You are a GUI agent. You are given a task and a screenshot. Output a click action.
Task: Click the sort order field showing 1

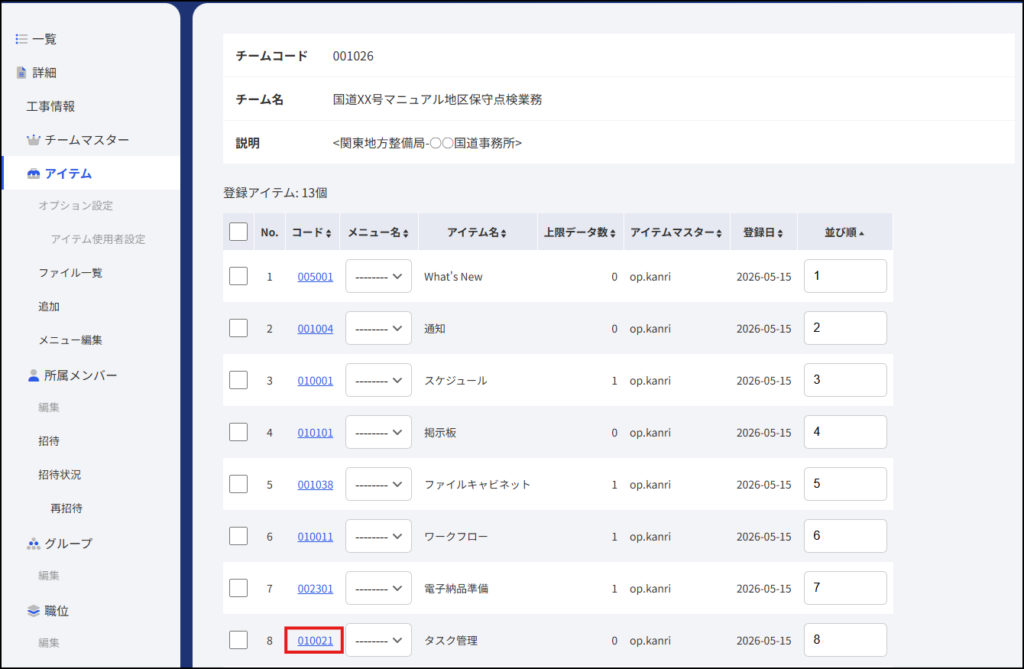click(x=845, y=276)
